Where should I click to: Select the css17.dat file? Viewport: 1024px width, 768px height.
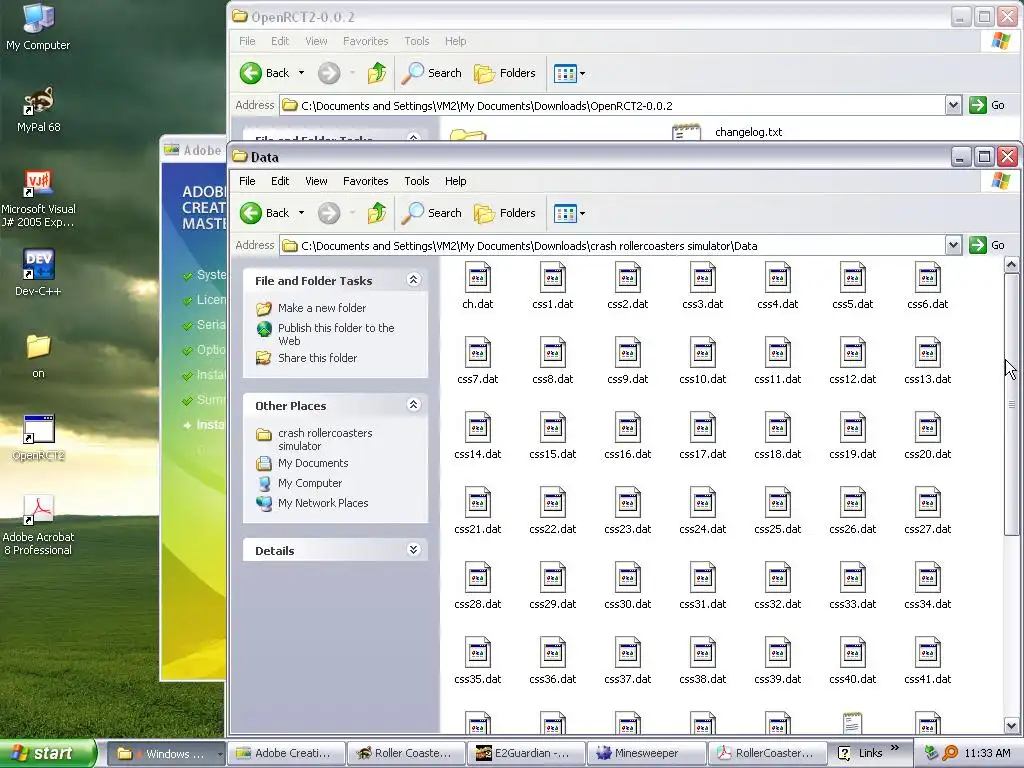click(703, 436)
